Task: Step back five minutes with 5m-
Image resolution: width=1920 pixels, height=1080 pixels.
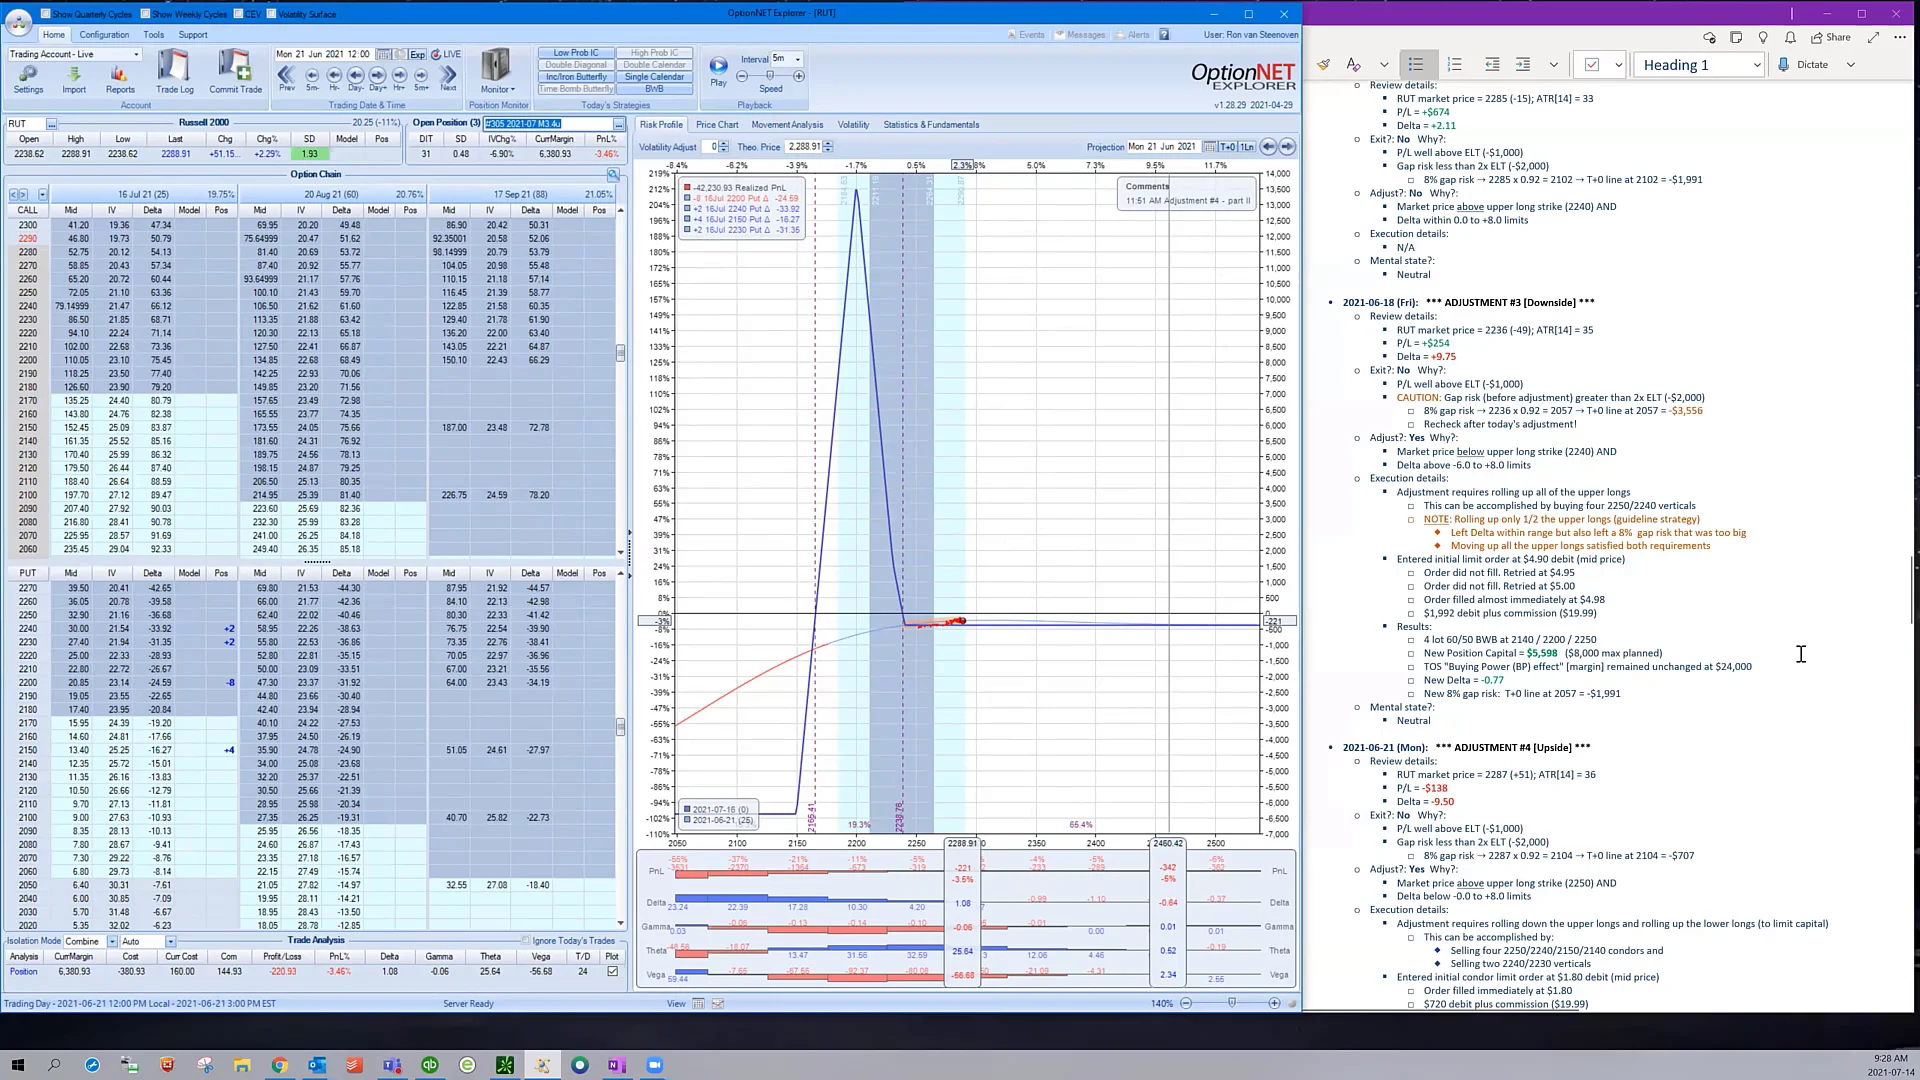Action: (312, 78)
